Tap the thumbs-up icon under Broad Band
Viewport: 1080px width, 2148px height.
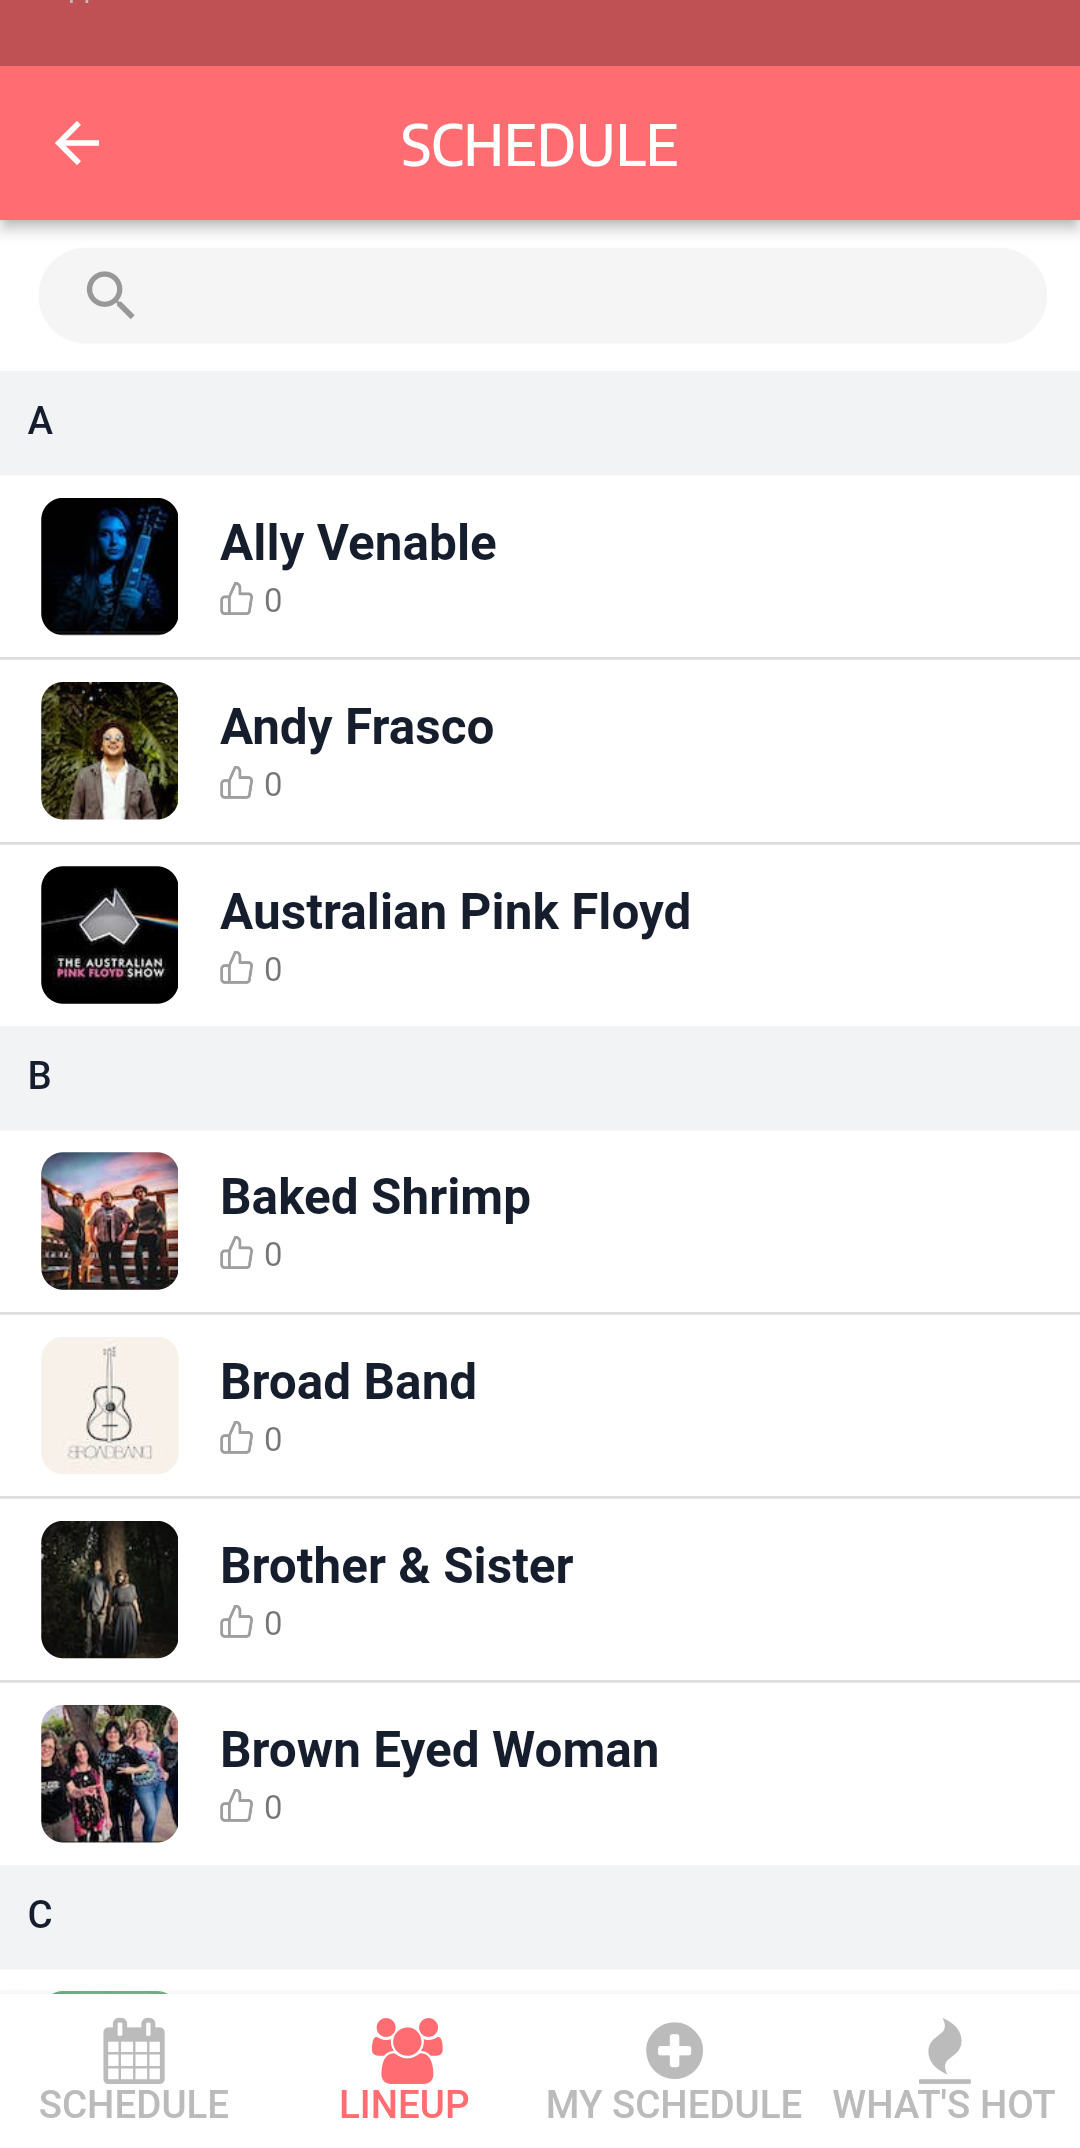click(x=237, y=1439)
